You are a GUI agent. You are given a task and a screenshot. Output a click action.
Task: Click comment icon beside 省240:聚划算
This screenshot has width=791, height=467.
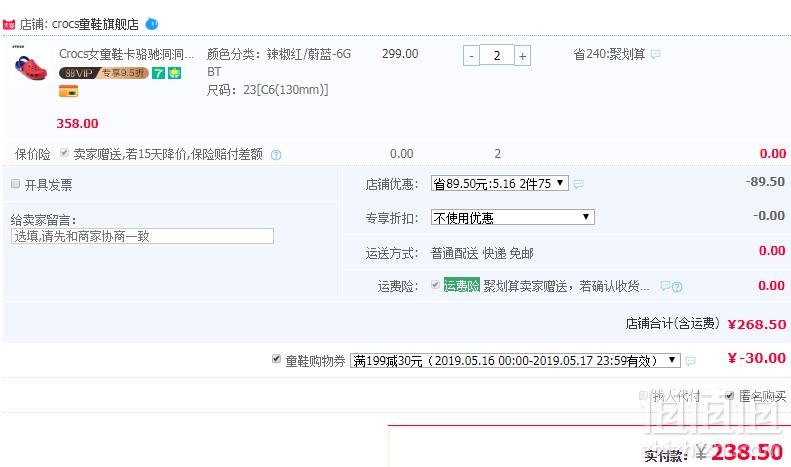655,54
